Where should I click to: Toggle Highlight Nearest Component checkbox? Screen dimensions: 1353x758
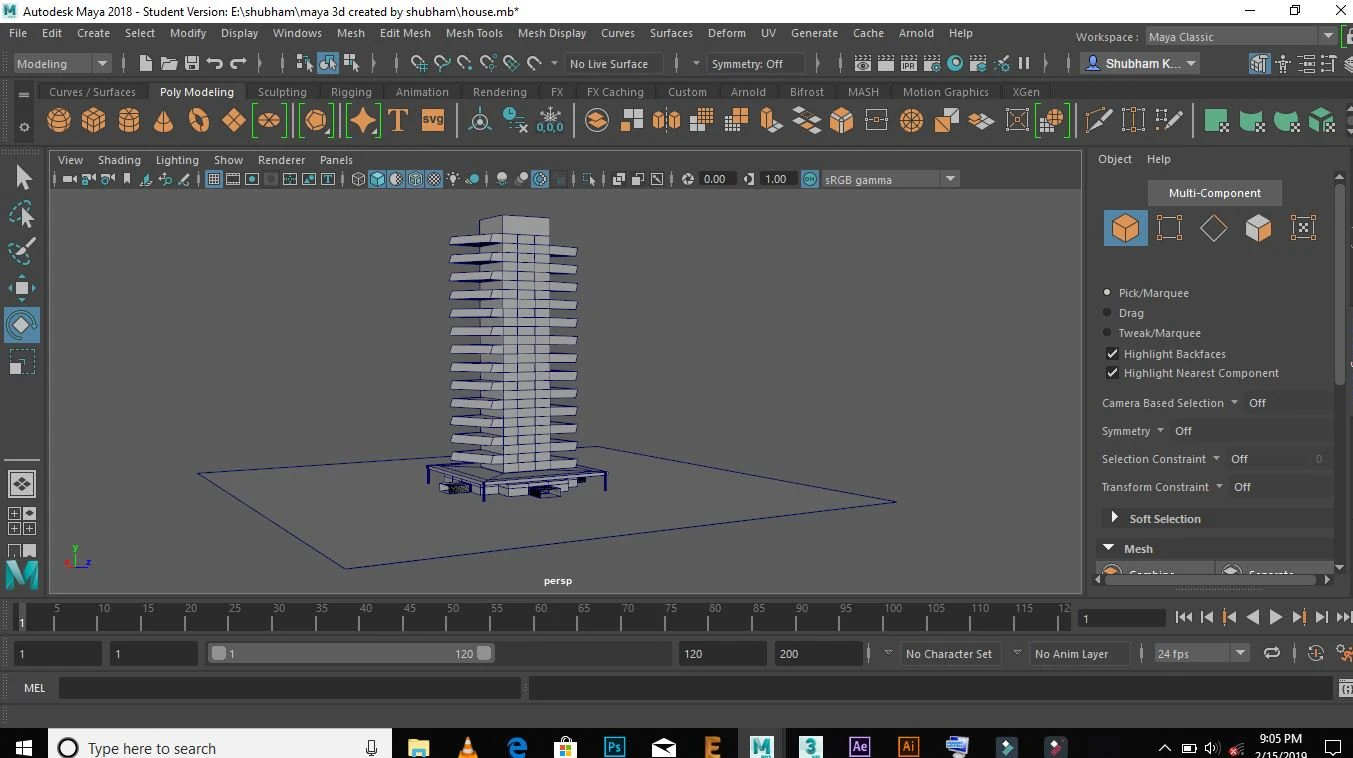tap(1112, 373)
